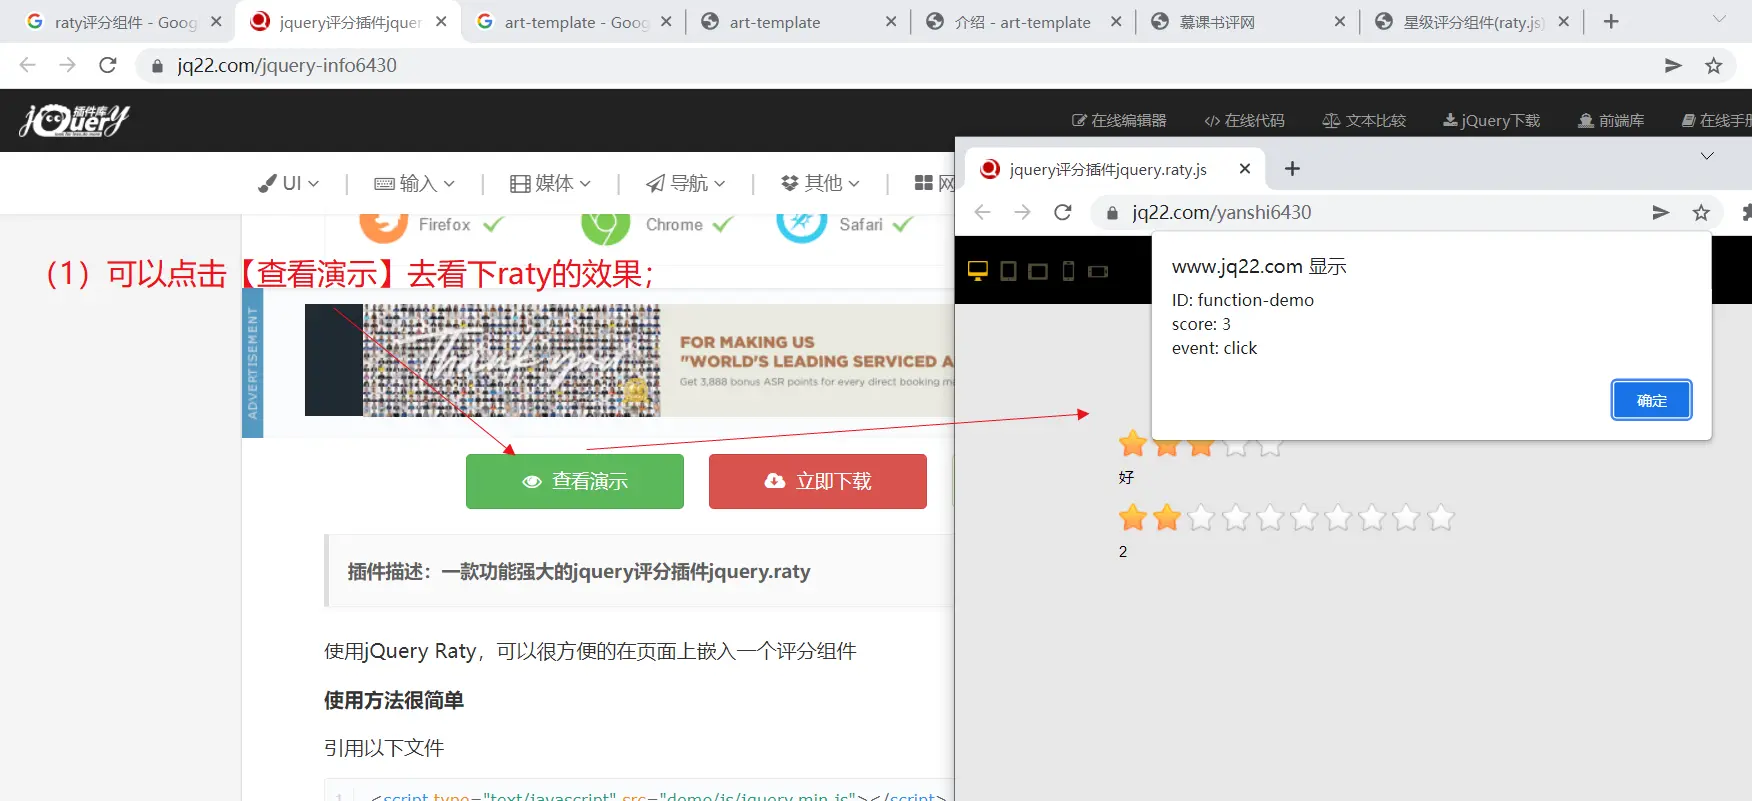Click the alert text "score: 3"
This screenshot has width=1752, height=801.
coord(1201,324)
